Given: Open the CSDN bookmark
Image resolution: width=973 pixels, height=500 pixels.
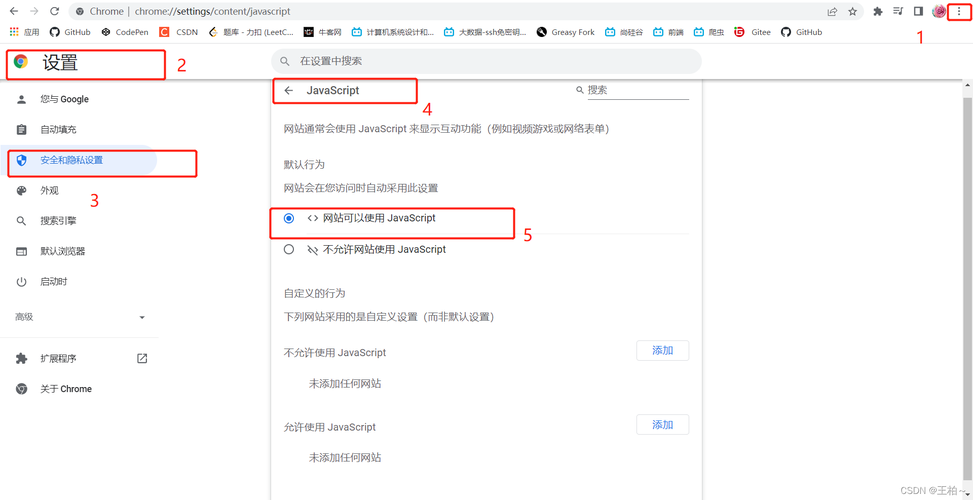Looking at the screenshot, I should (x=179, y=32).
